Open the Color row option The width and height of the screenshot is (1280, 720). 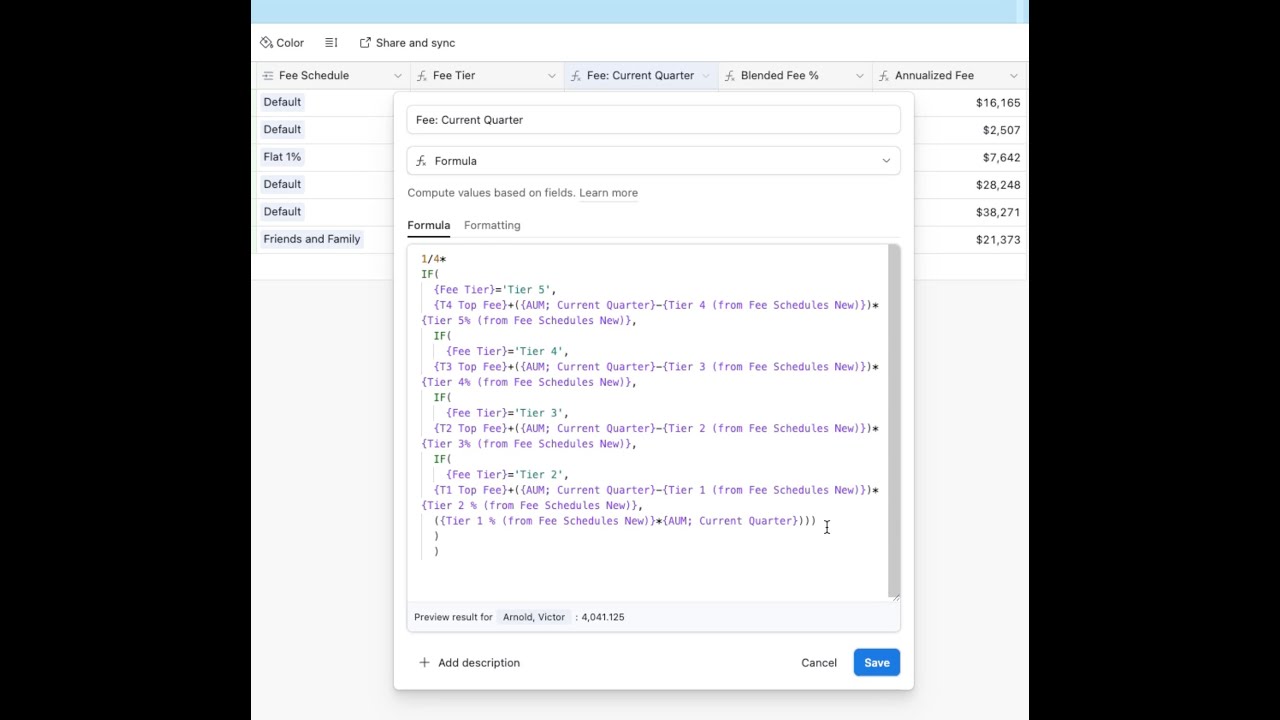282,43
